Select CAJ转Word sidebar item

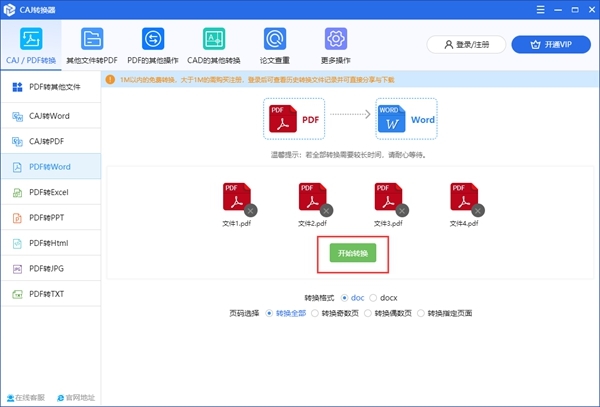[x=50, y=116]
